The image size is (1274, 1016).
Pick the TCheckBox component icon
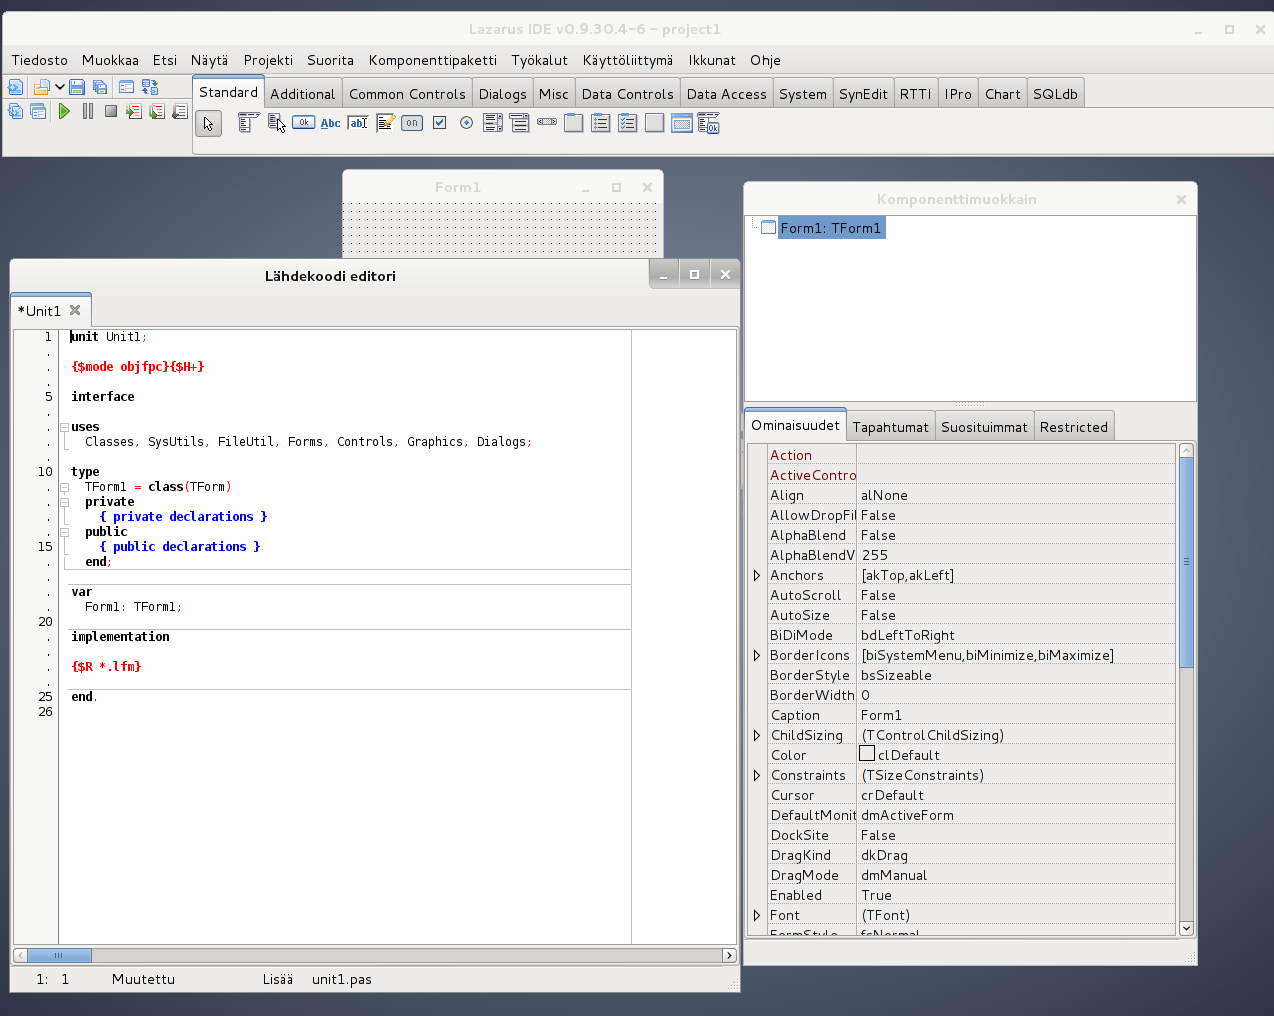coord(439,123)
